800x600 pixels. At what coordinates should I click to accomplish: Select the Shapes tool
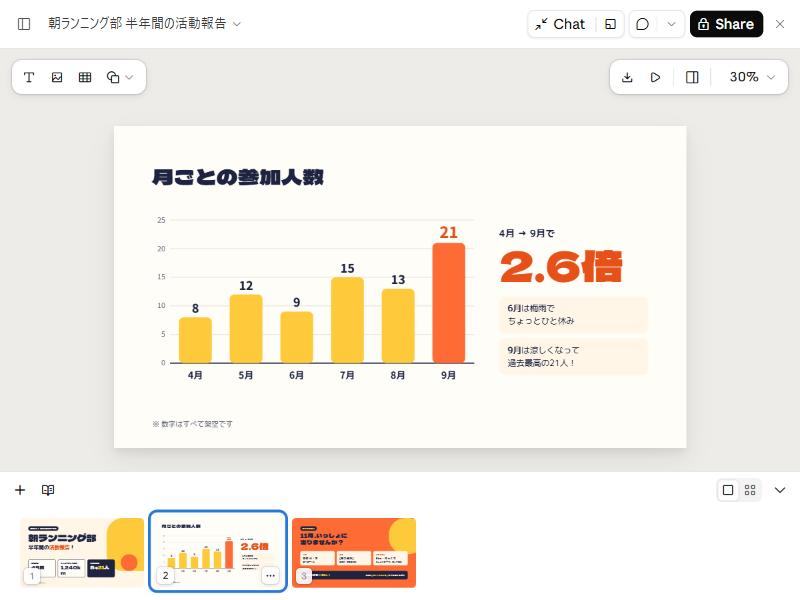pos(113,77)
